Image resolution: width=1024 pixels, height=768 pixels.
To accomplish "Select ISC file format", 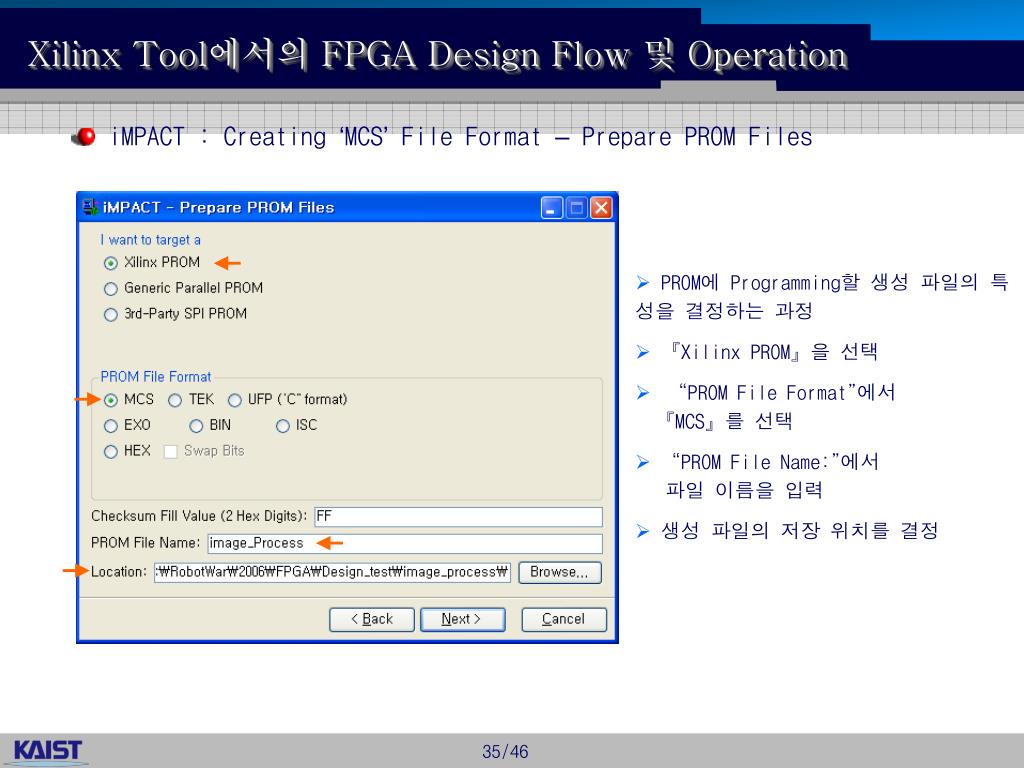I will click(282, 426).
